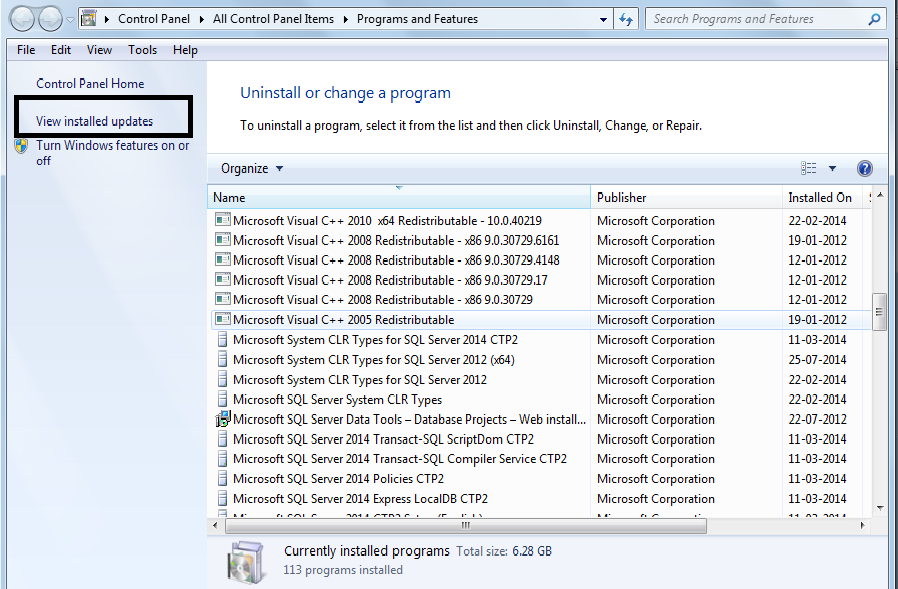Click icon of Visual C++ 2008 x86 9.0.30729.4148

coord(222,260)
